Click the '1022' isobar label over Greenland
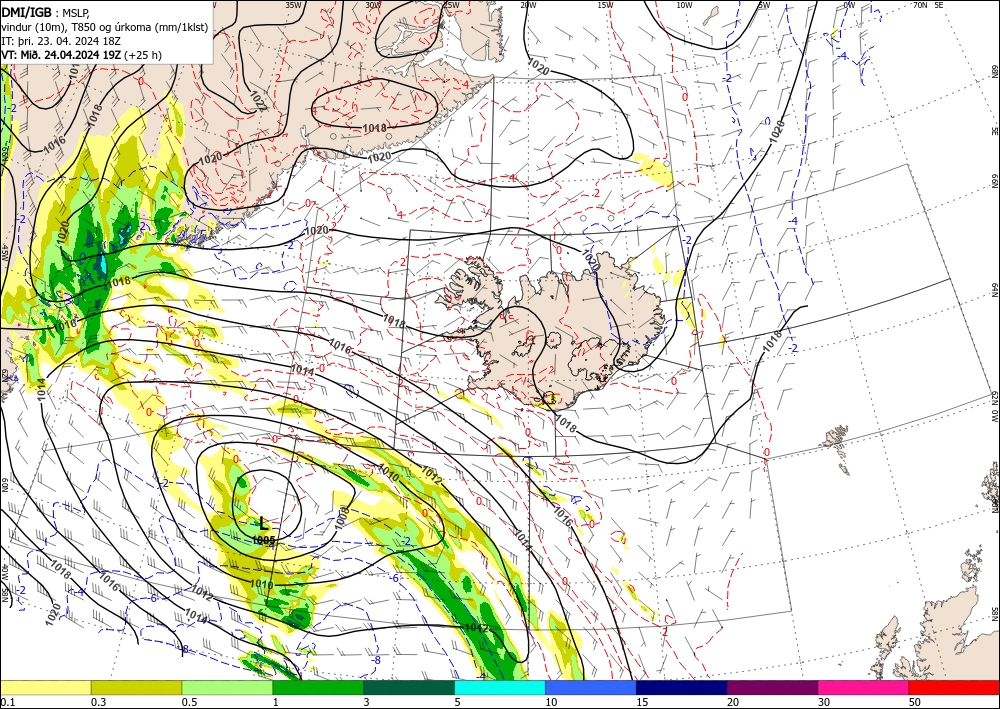1000x709 pixels. point(258,102)
